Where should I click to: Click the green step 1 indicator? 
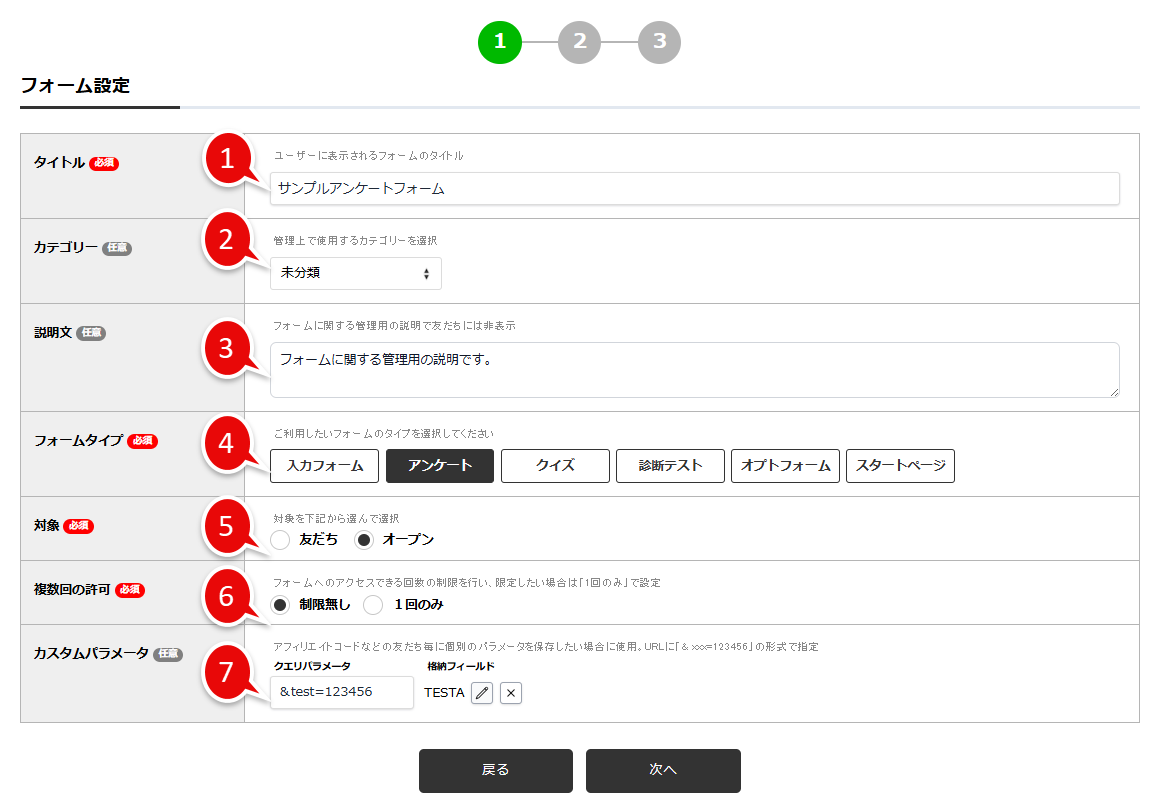point(498,42)
